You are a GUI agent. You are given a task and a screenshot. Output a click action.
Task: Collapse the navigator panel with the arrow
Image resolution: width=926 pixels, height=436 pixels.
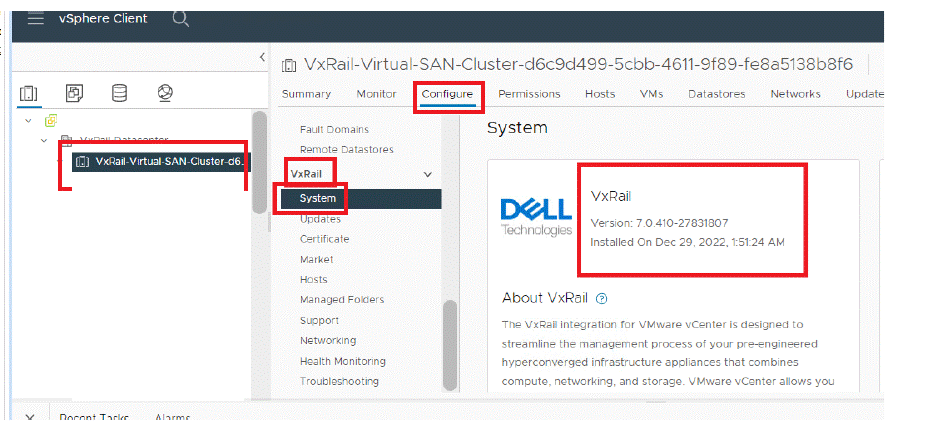coord(262,57)
